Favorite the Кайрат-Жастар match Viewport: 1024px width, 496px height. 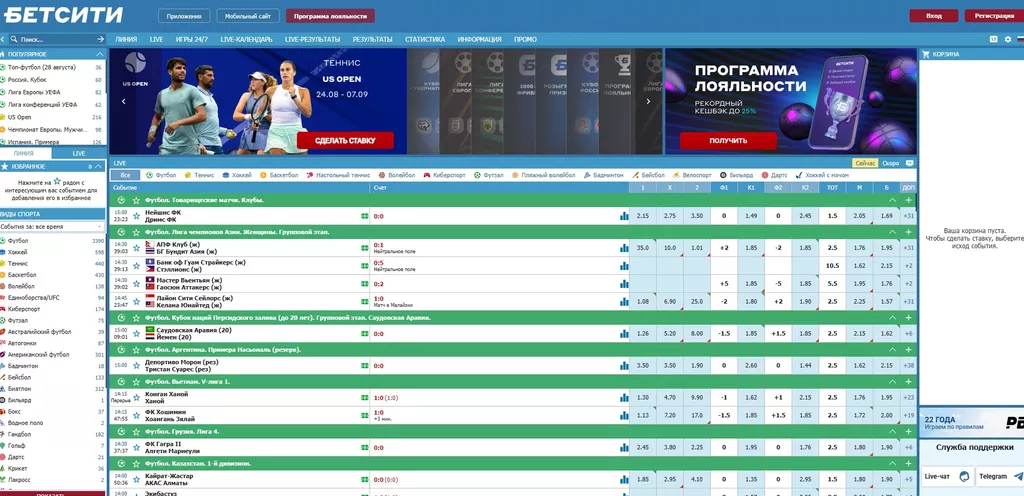coord(136,480)
